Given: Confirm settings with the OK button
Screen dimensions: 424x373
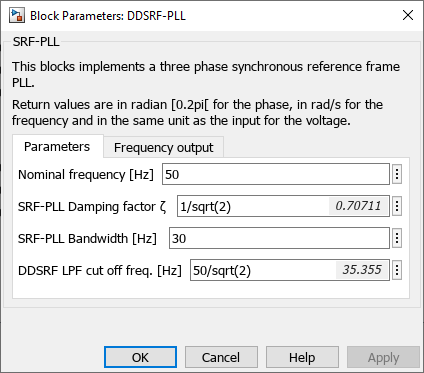Looking at the screenshot, I should click(x=140, y=357).
